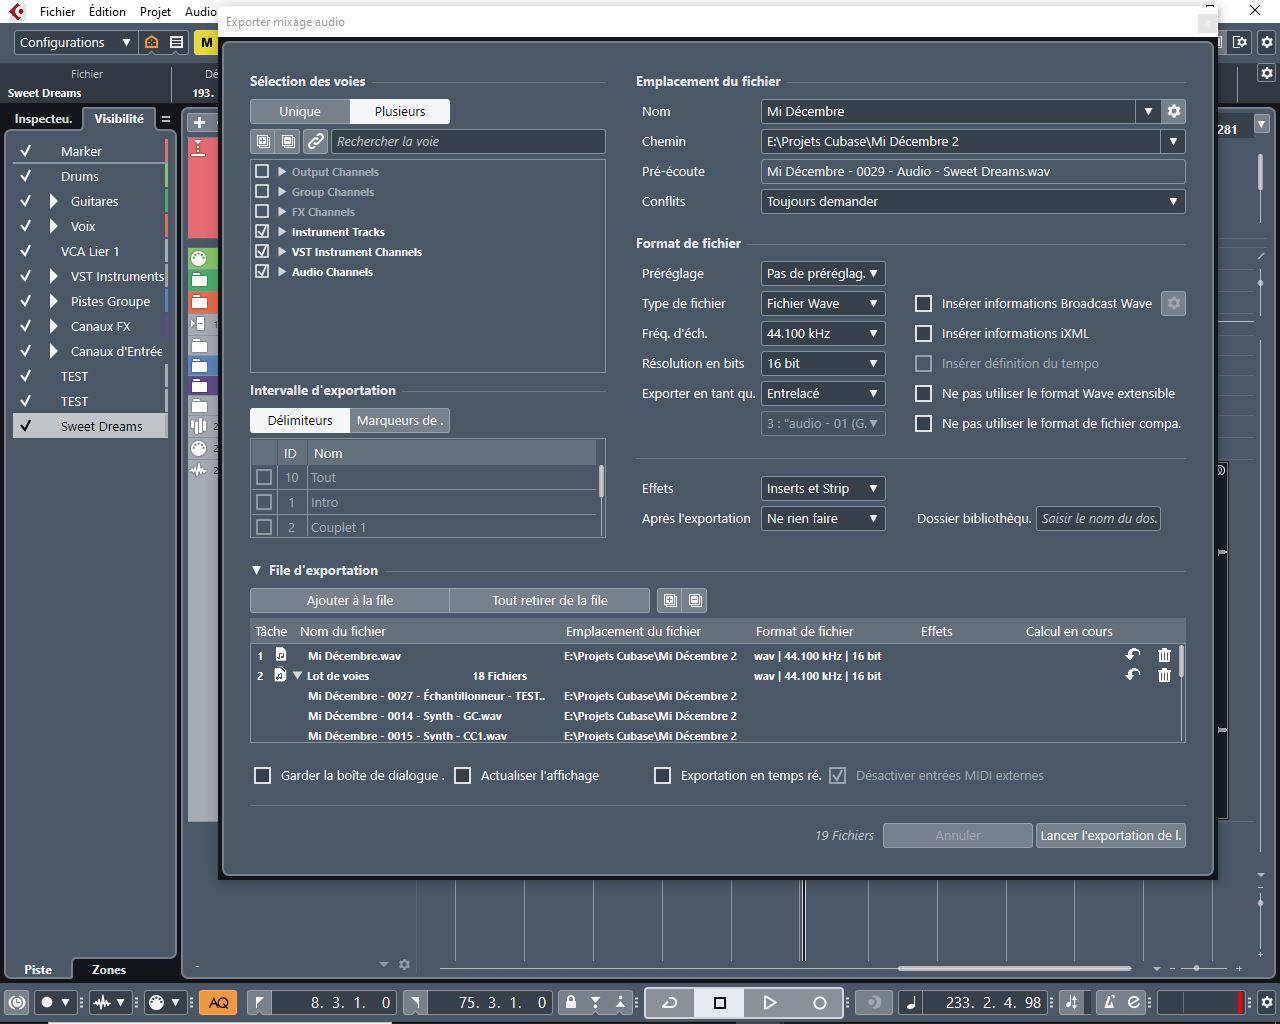Viewport: 1280px width, 1024px height.
Task: Delete job 1 Mi Décembre.wav from queue
Action: point(1164,655)
